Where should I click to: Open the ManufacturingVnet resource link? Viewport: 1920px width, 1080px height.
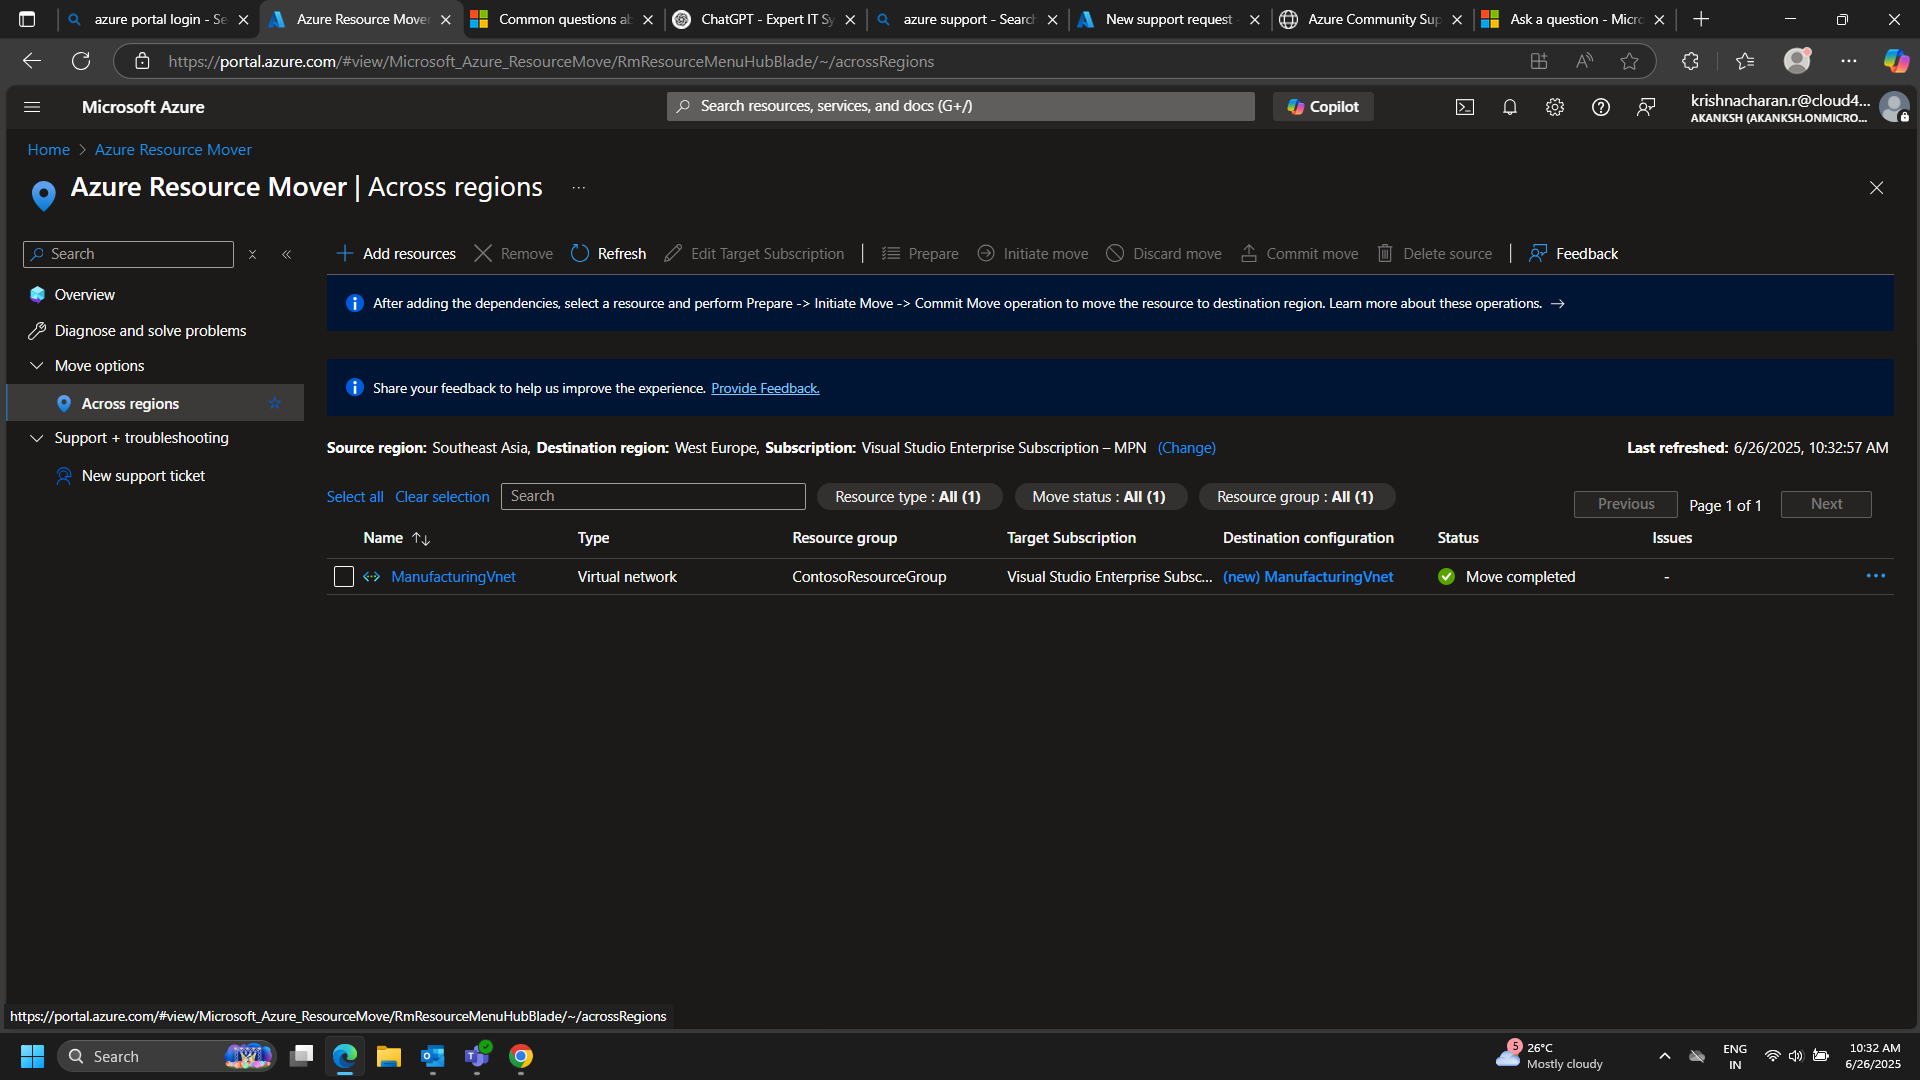453,577
